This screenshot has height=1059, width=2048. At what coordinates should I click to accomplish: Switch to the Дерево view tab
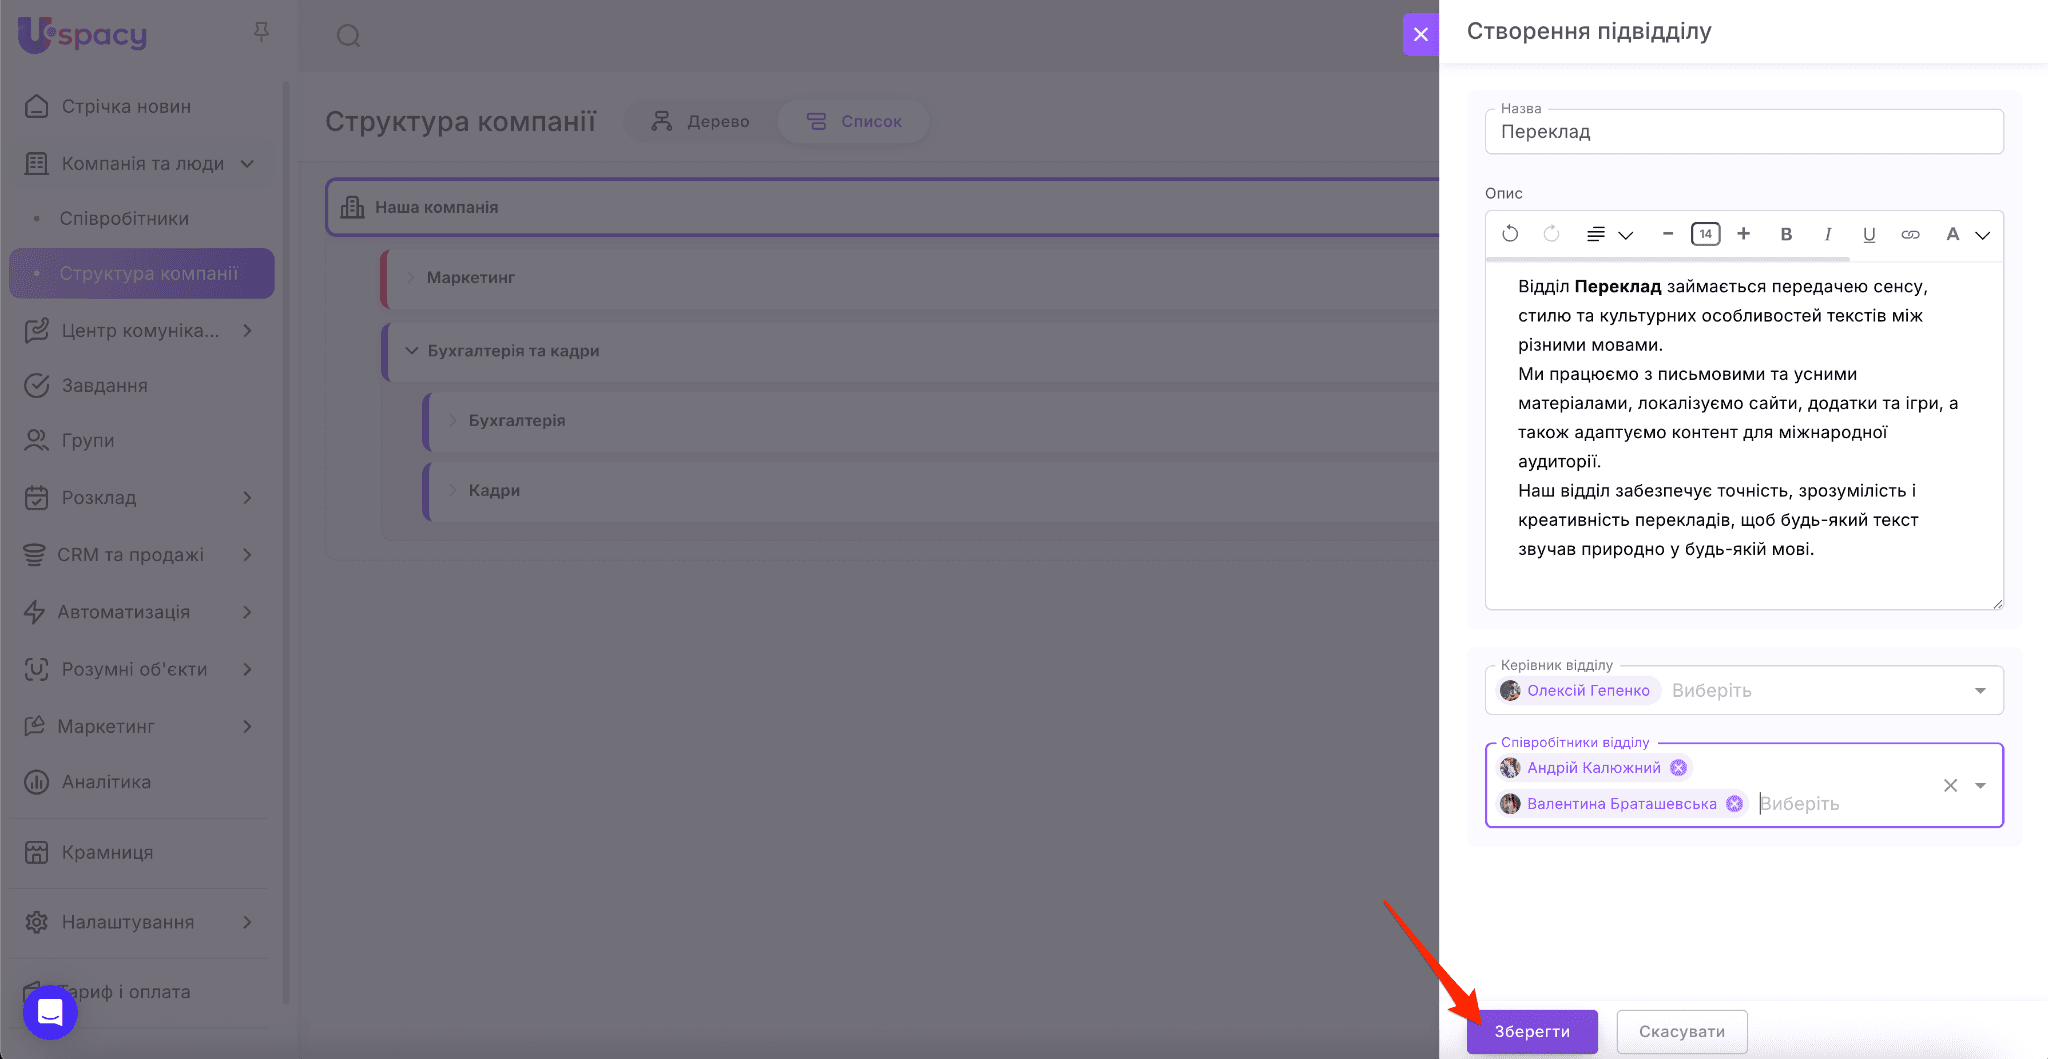(700, 121)
